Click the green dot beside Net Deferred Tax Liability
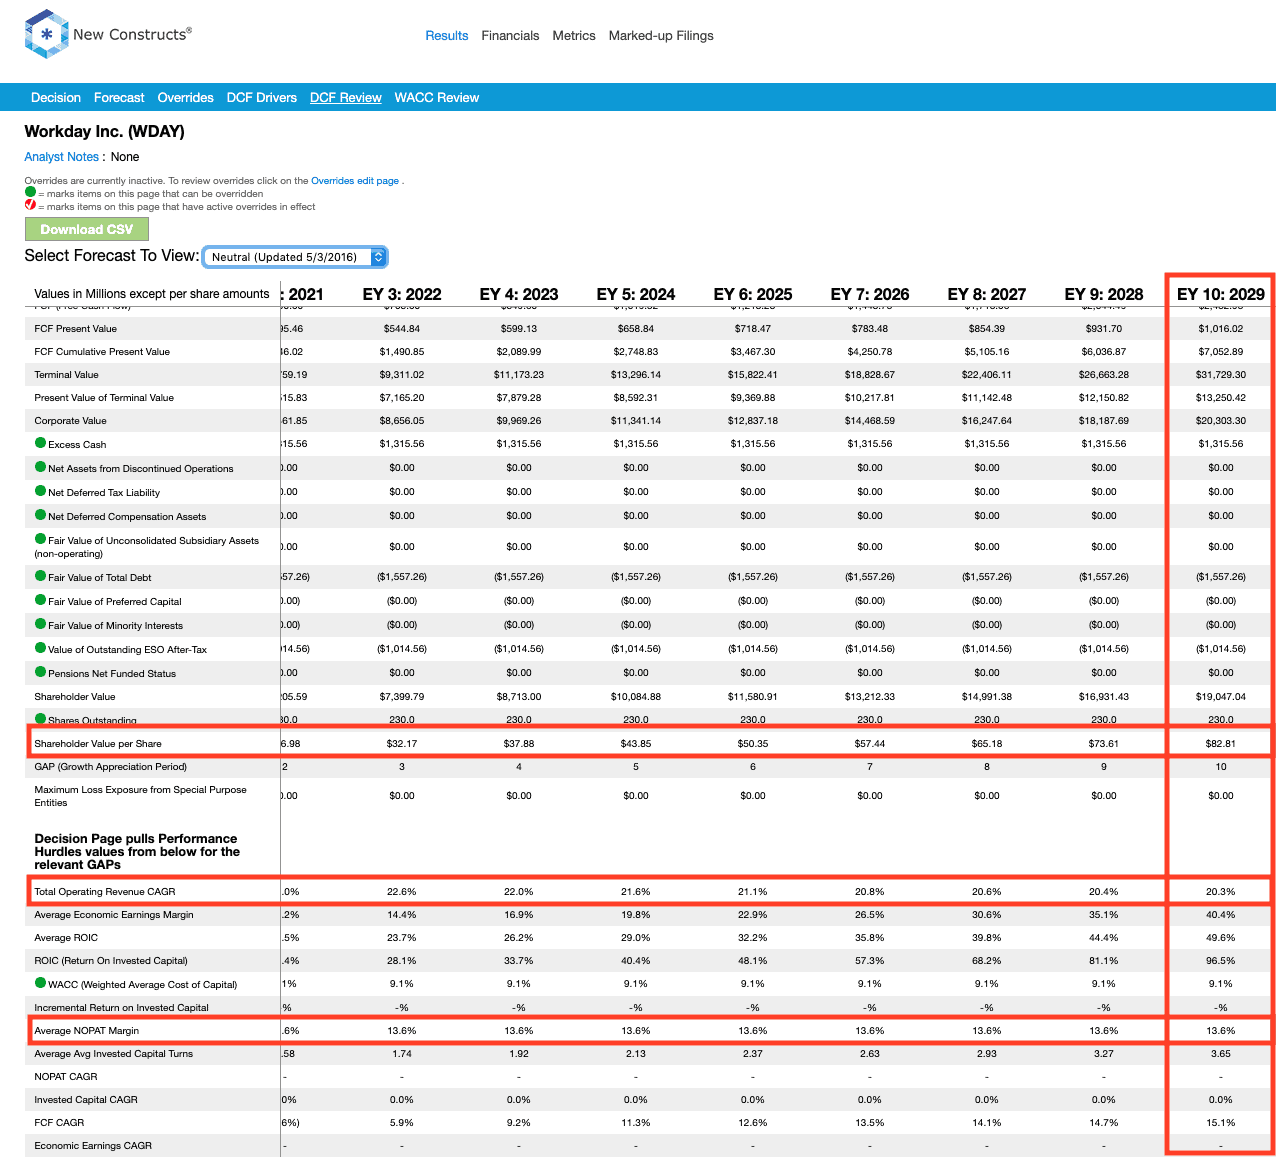The image size is (1276, 1157). 40,491
